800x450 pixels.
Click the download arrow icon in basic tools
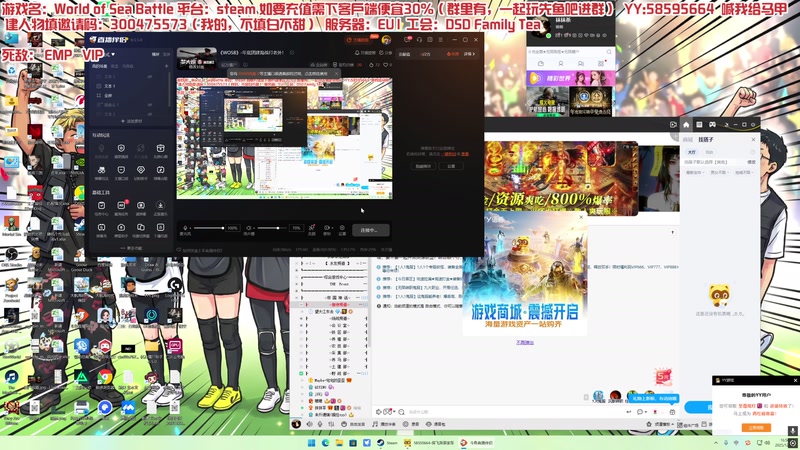(160, 205)
